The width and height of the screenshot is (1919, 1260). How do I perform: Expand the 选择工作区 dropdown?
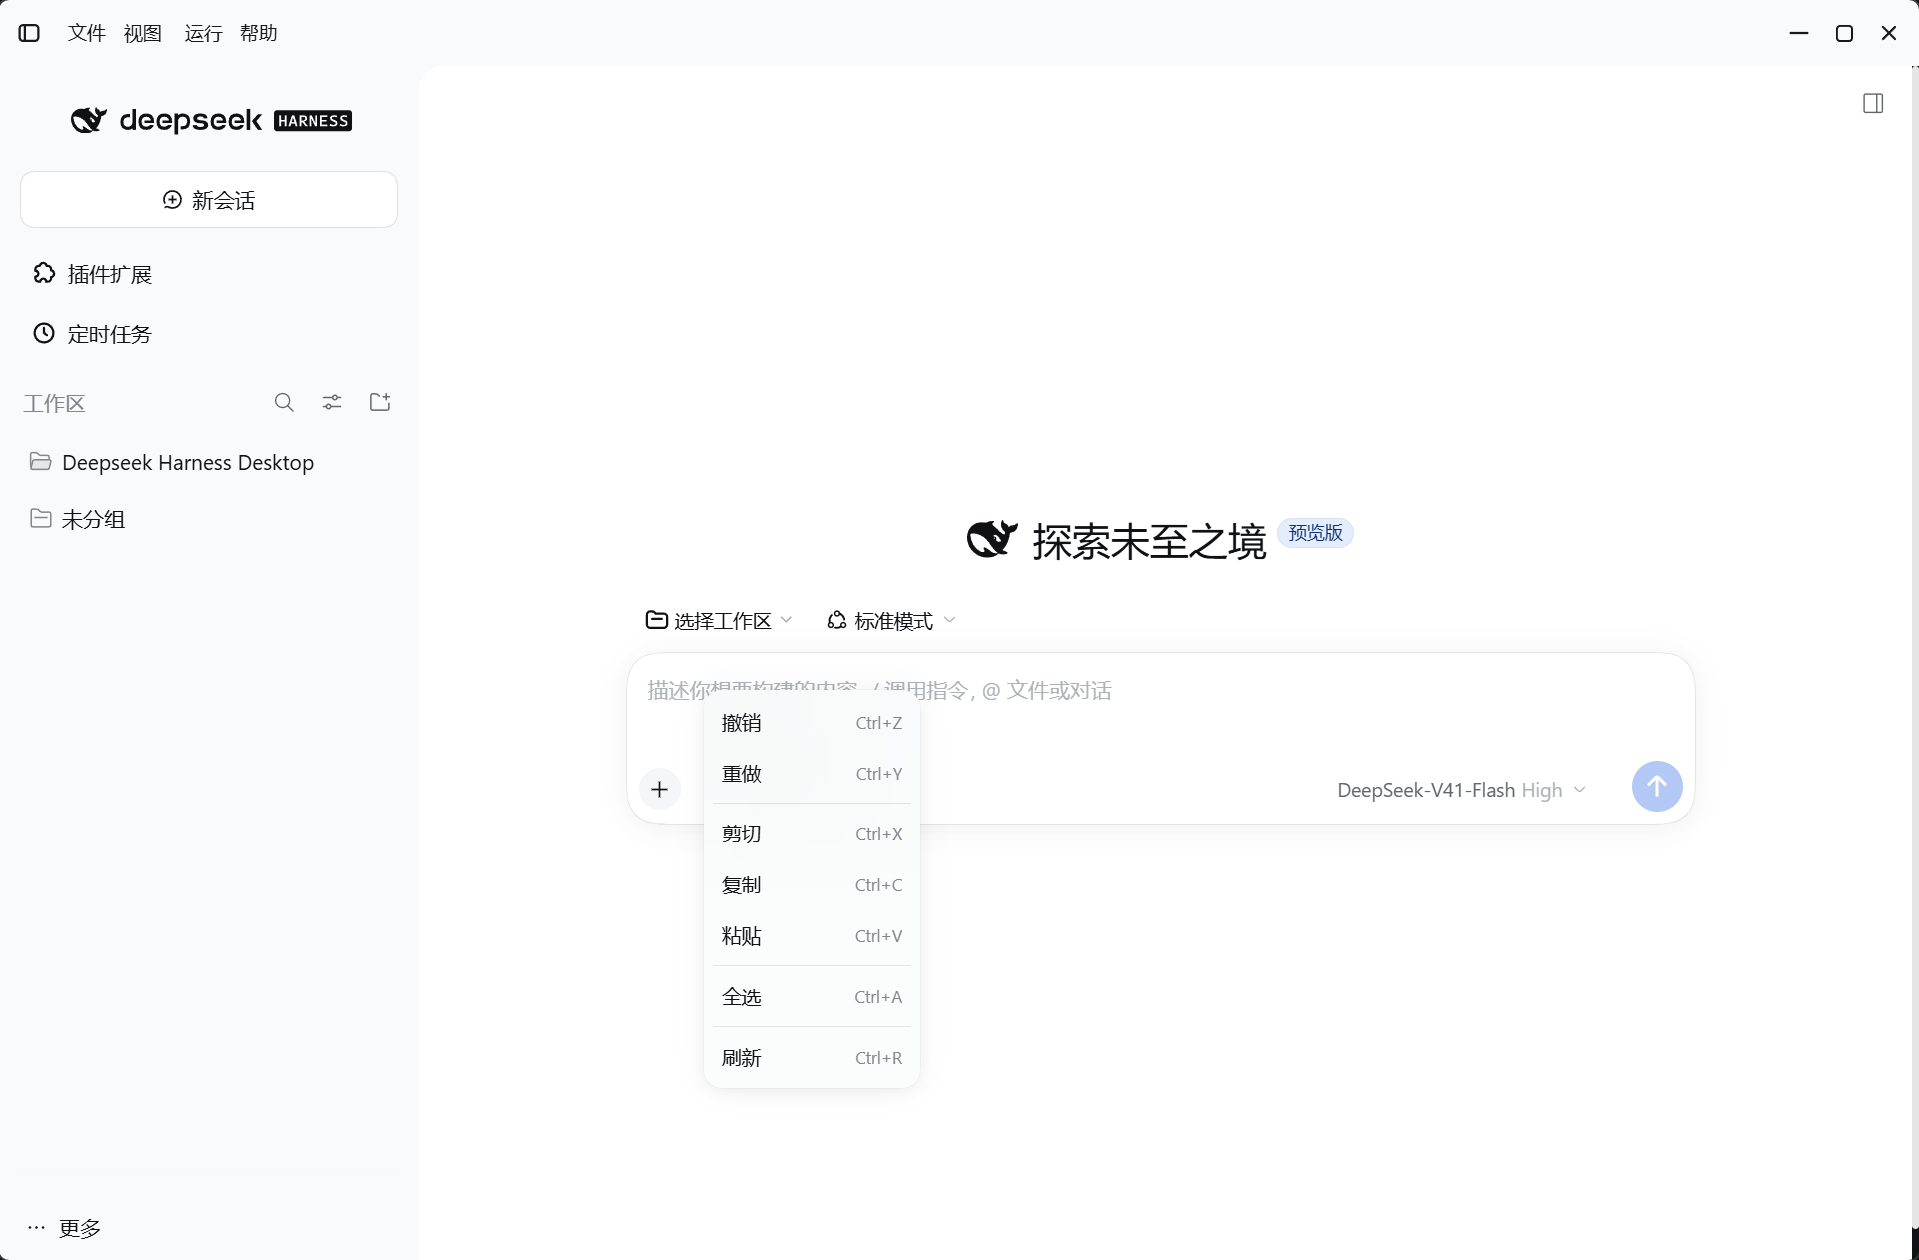pos(719,621)
